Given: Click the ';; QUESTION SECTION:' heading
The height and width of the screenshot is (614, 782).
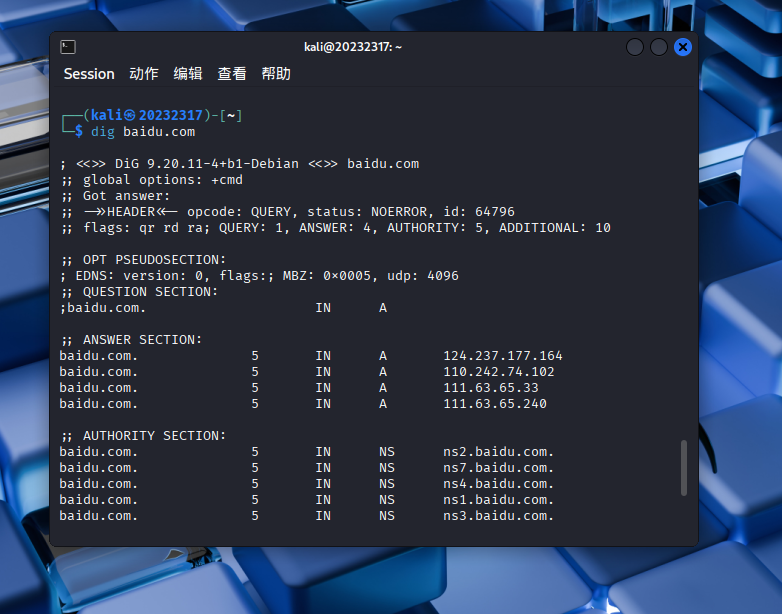Looking at the screenshot, I should [x=139, y=292].
